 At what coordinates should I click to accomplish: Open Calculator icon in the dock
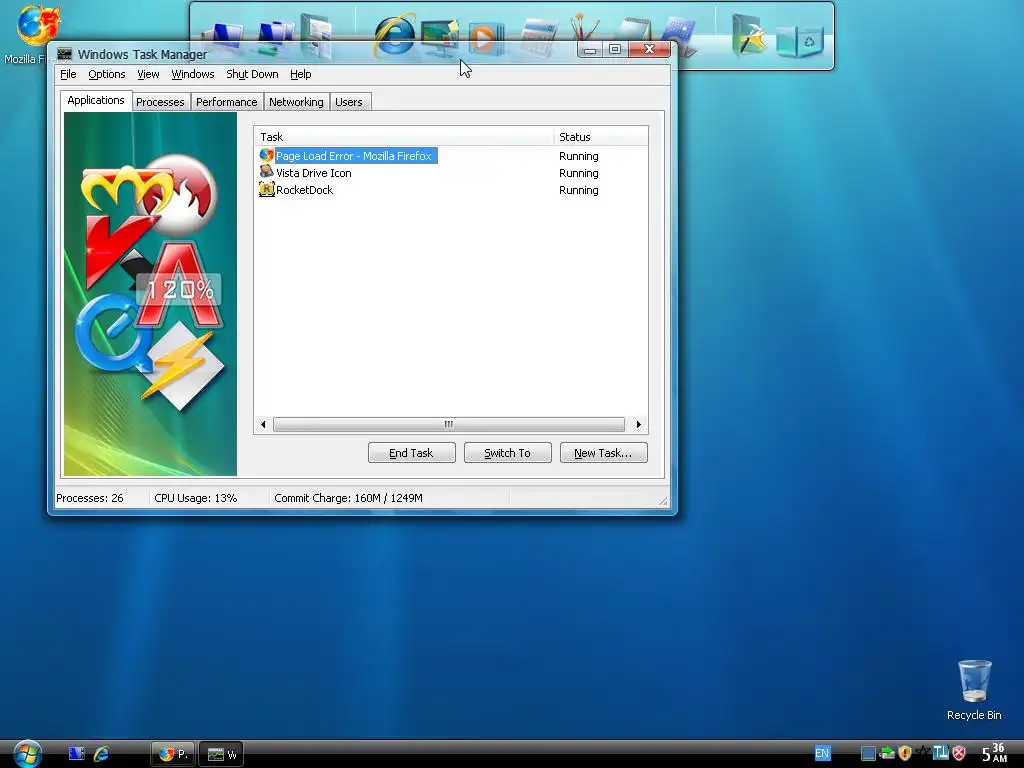tap(539, 37)
